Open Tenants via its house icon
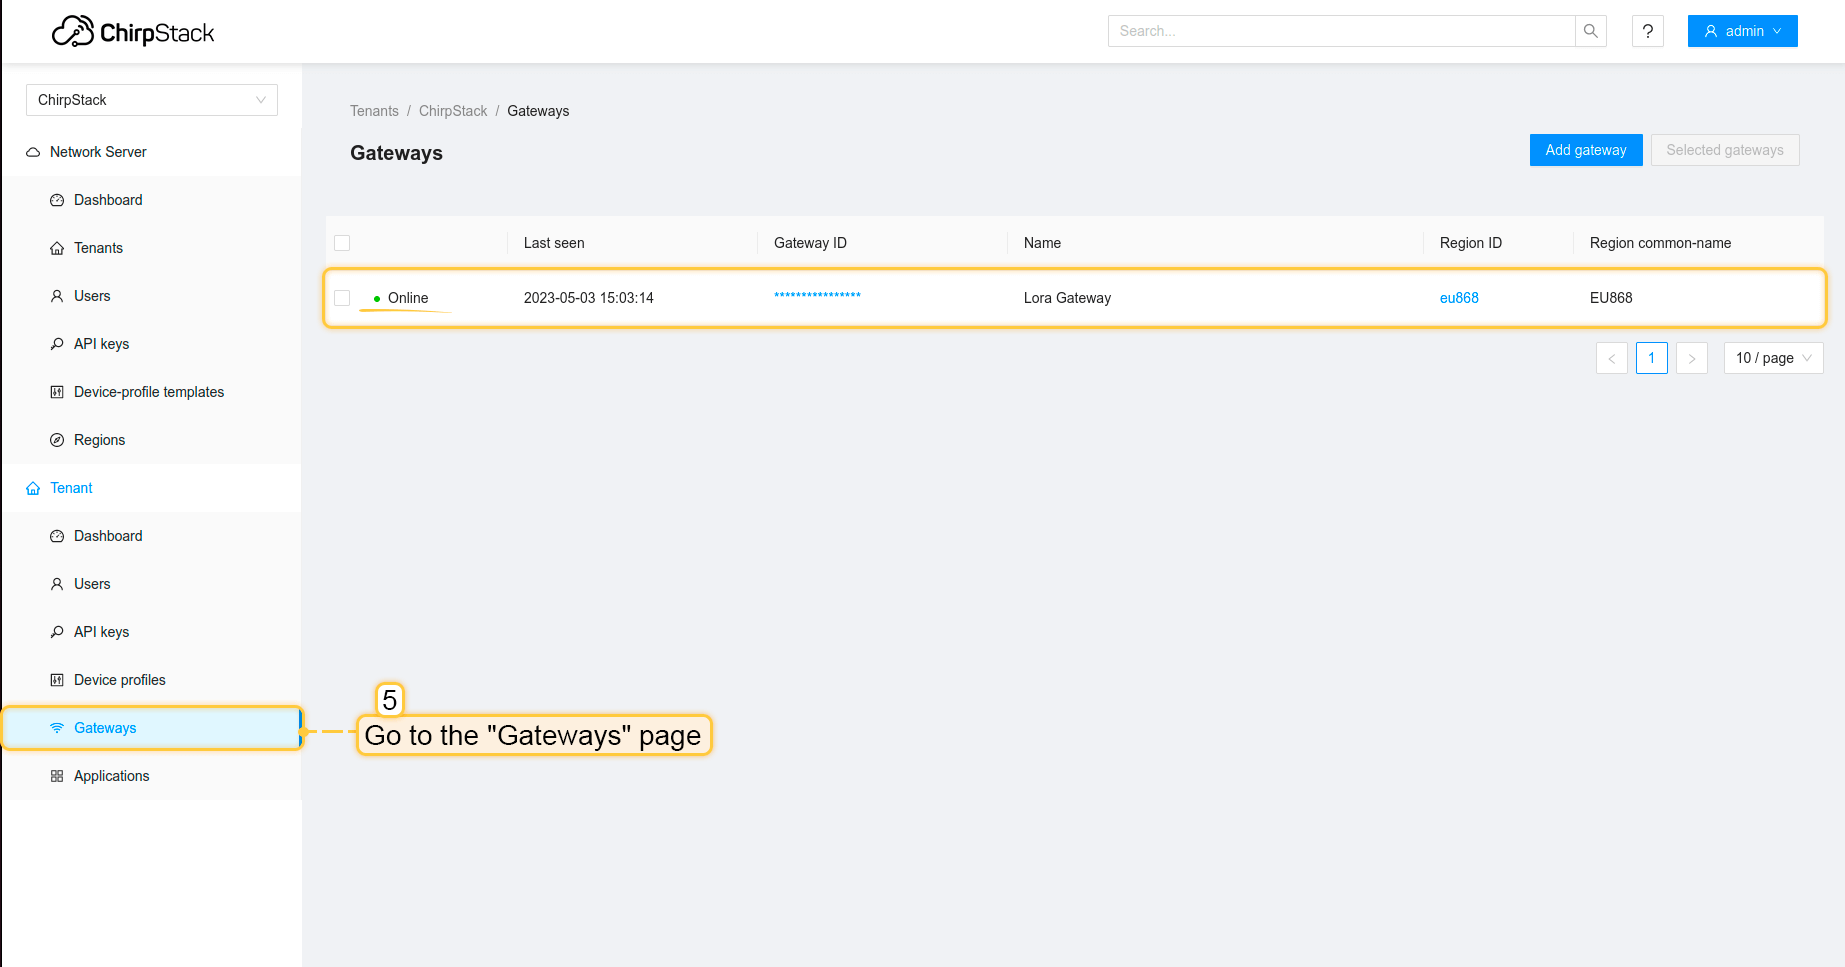 coord(57,247)
